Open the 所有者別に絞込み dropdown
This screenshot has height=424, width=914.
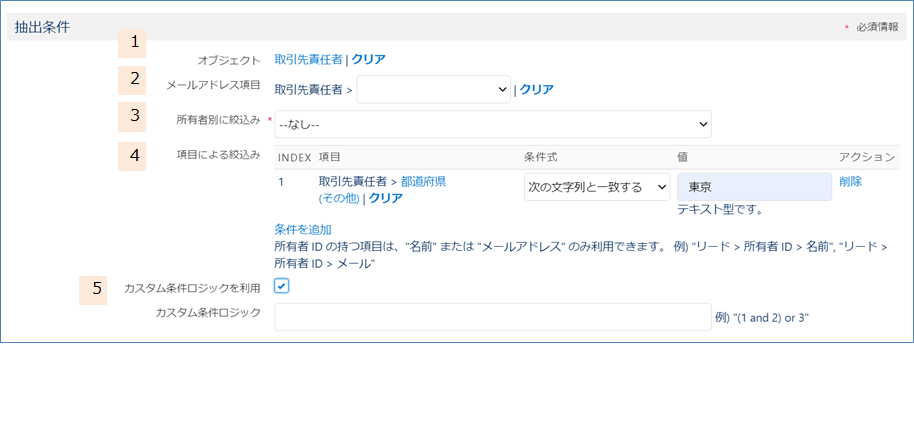pyautogui.click(x=493, y=124)
